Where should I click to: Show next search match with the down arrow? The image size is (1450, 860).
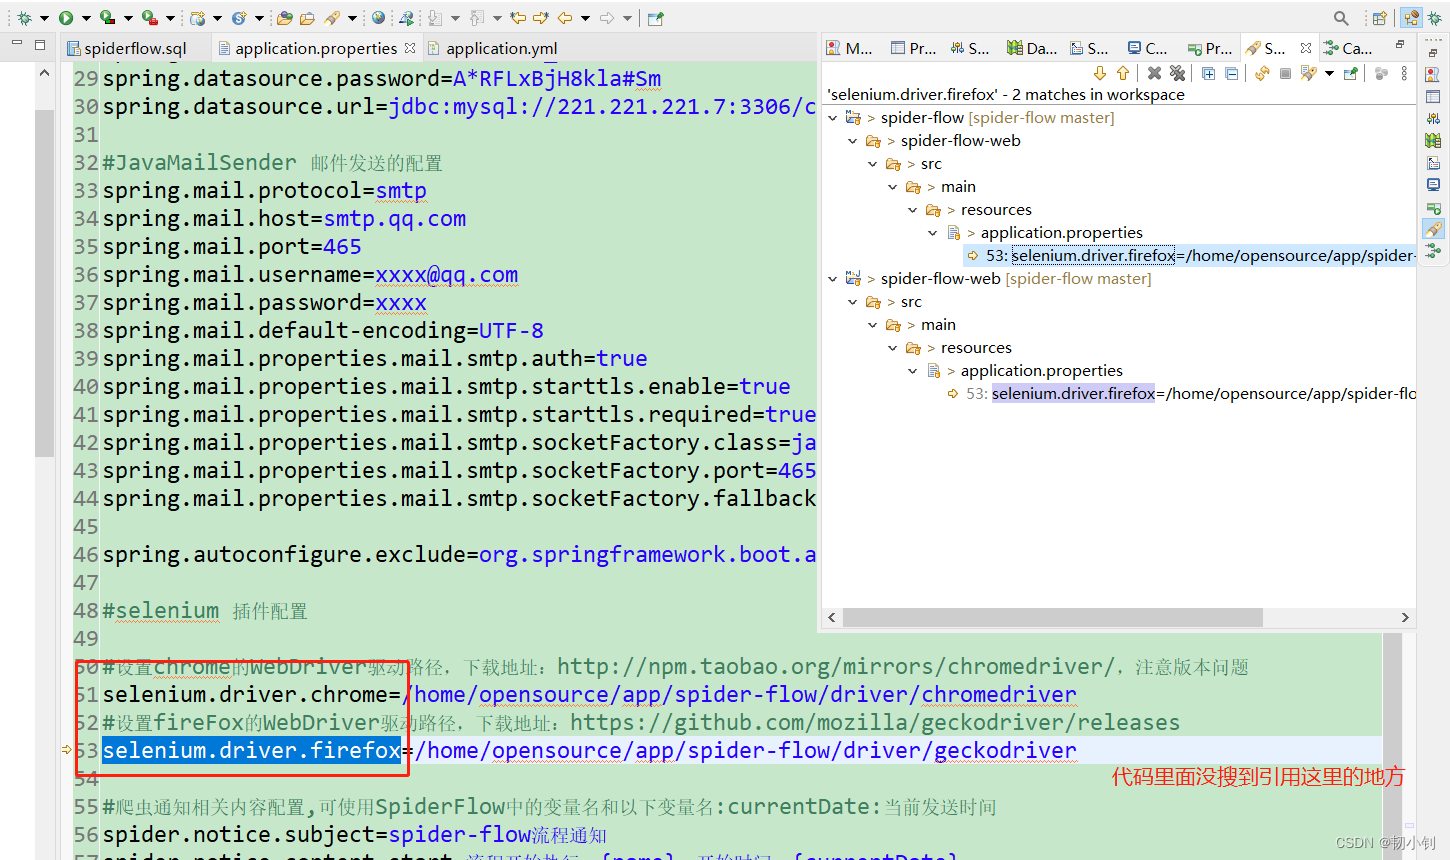[x=1100, y=73]
